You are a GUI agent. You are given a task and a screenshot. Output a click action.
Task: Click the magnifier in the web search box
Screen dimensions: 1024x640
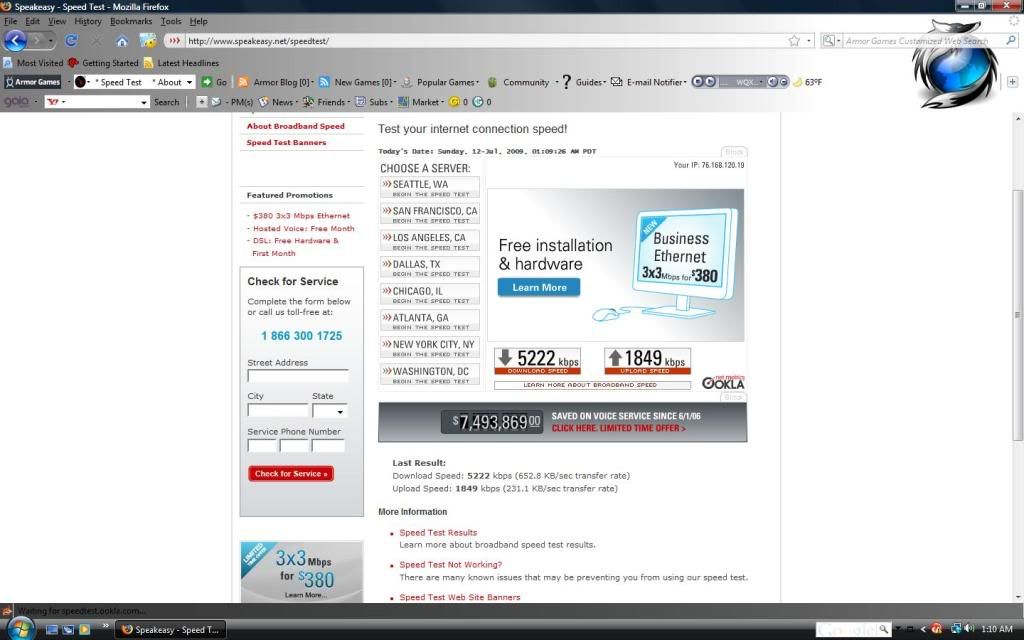tap(1011, 40)
